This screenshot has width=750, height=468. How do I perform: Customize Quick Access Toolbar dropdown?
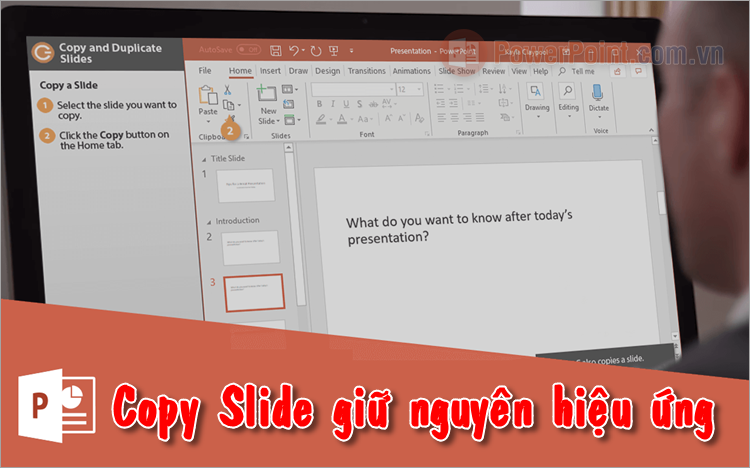(352, 50)
